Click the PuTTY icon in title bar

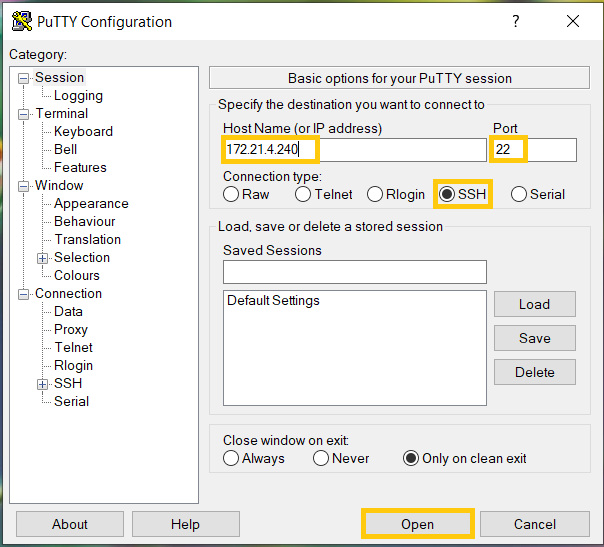[x=19, y=21]
